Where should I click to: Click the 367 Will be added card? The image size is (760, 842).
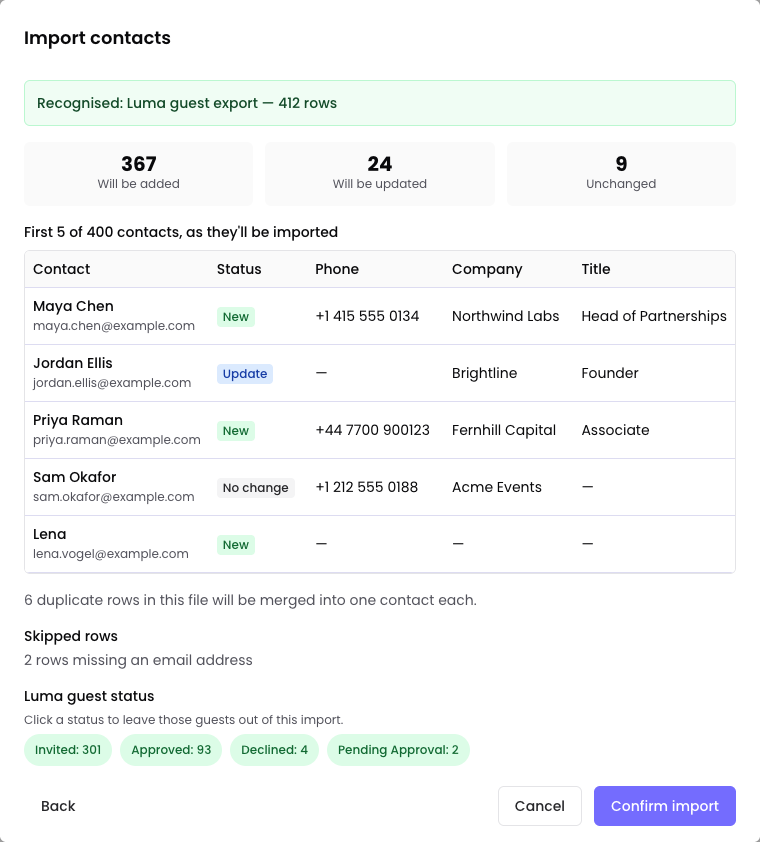click(x=139, y=173)
